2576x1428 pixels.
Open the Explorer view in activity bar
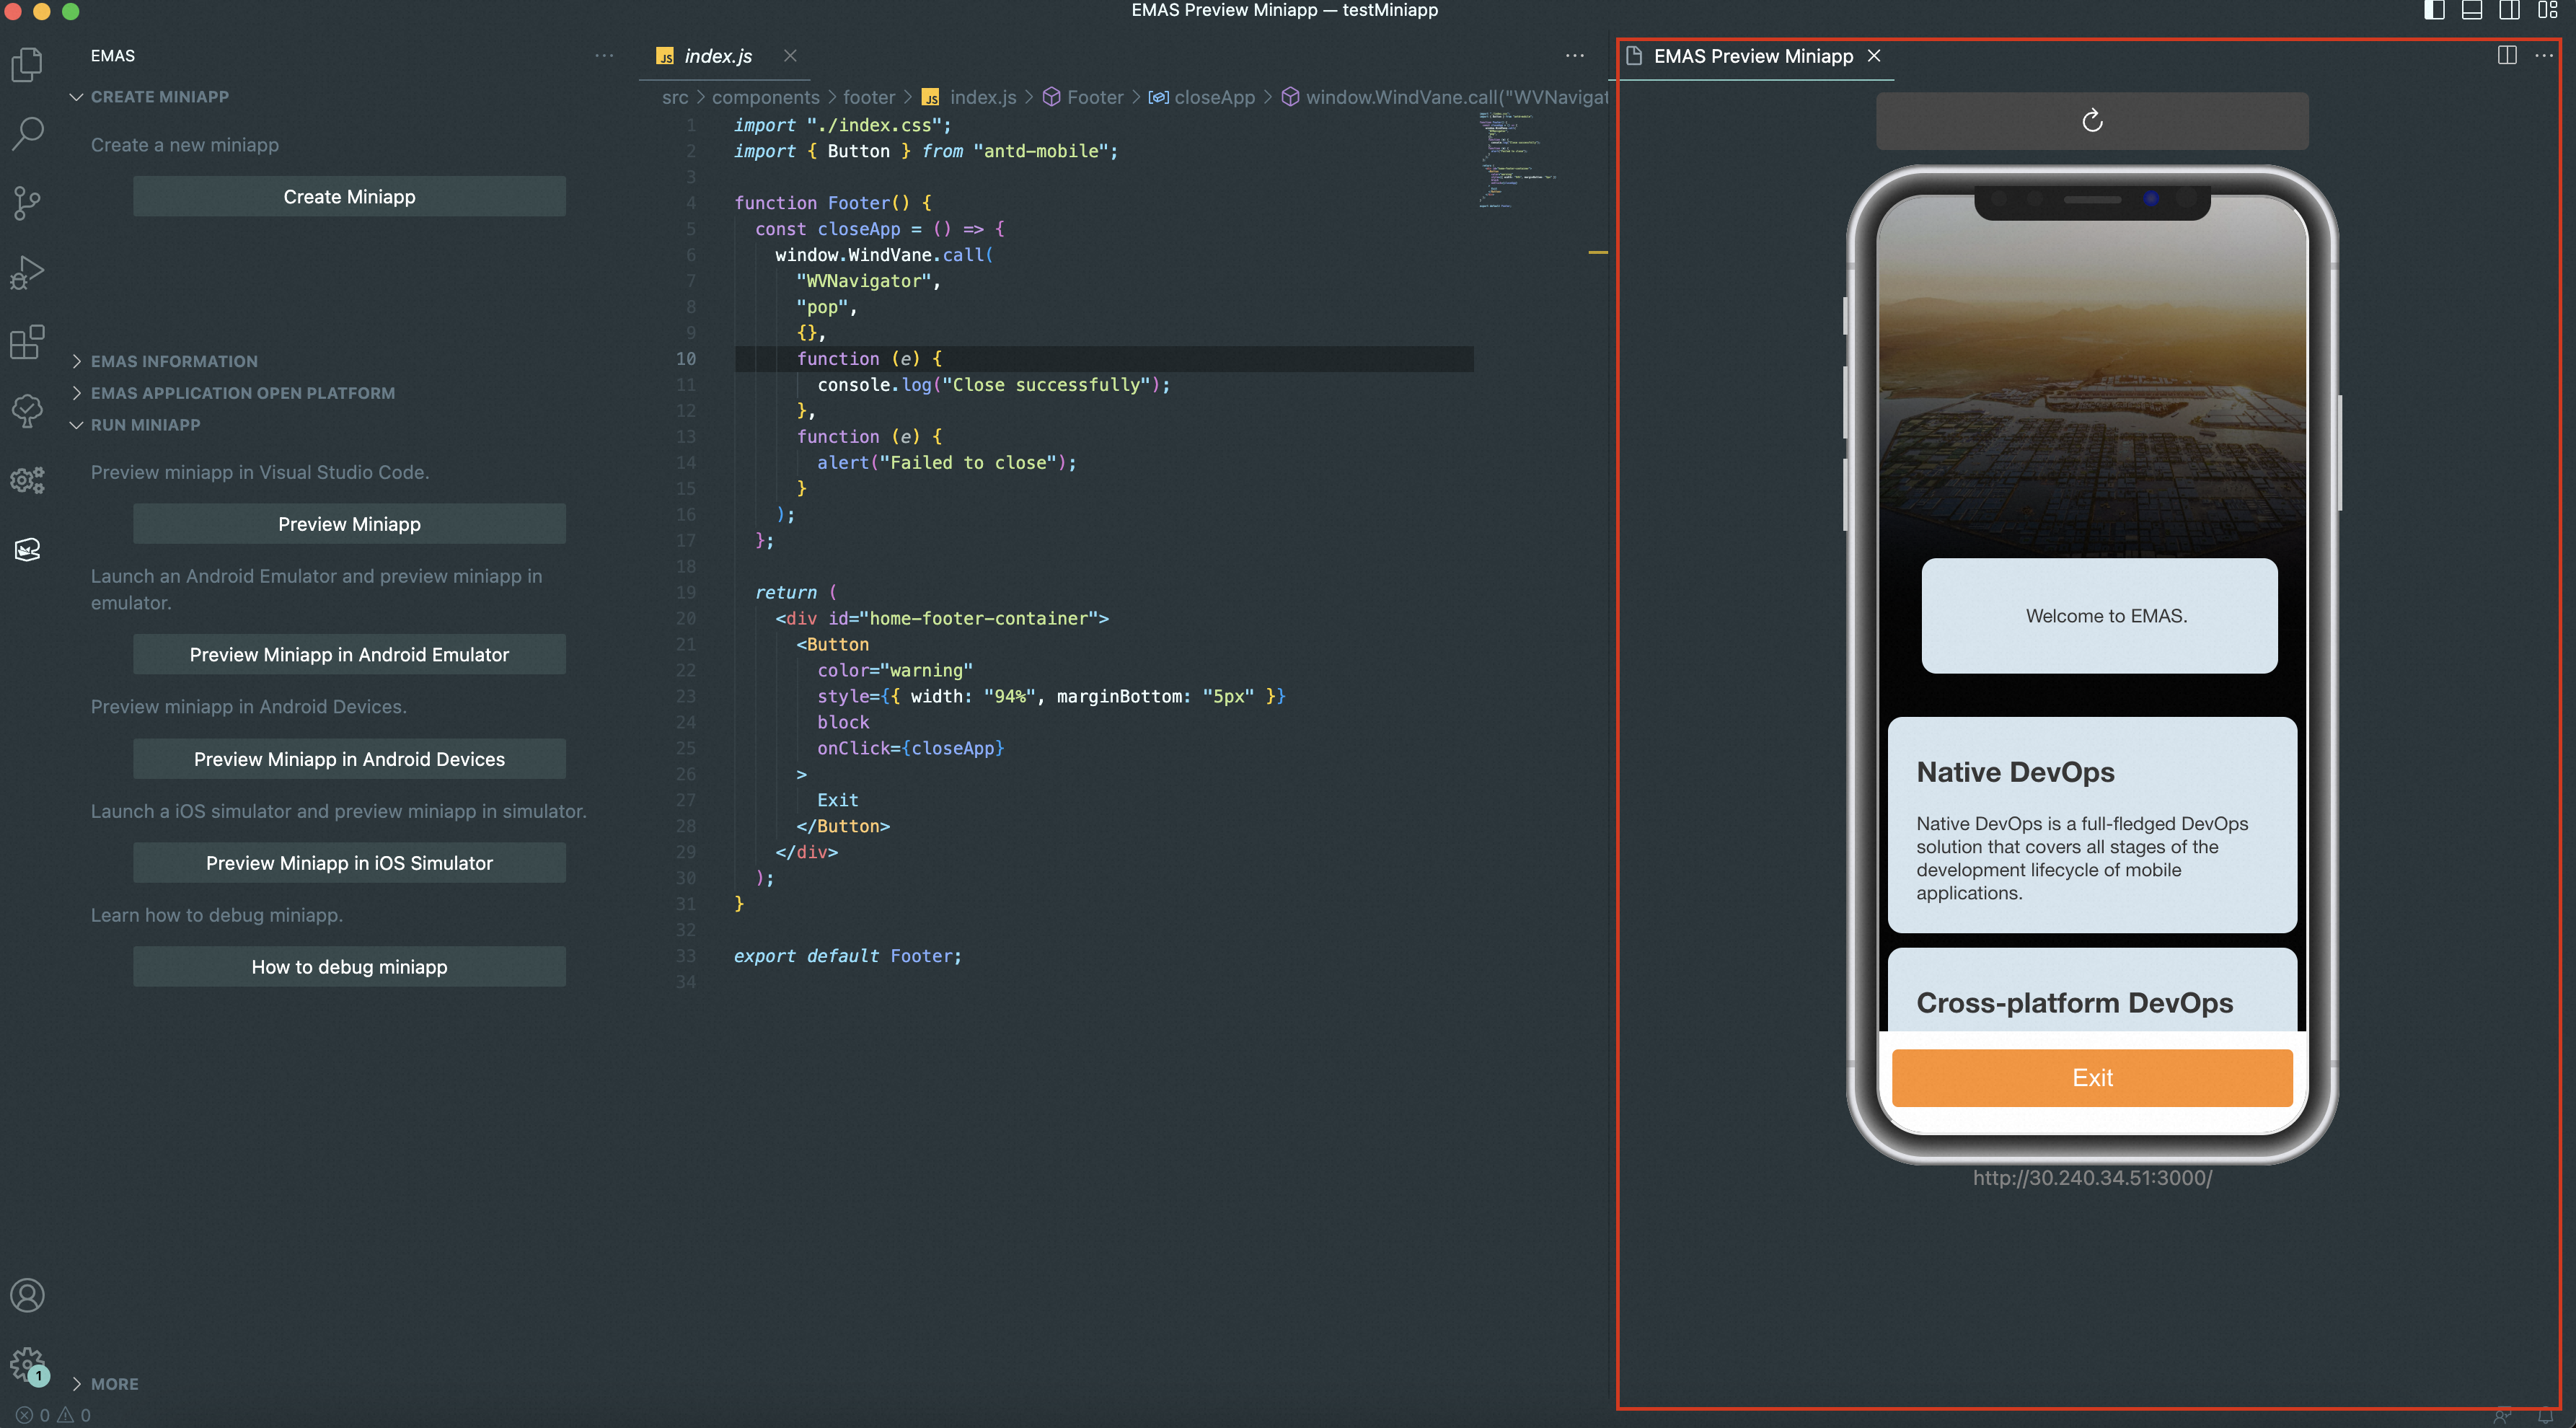coord(27,65)
